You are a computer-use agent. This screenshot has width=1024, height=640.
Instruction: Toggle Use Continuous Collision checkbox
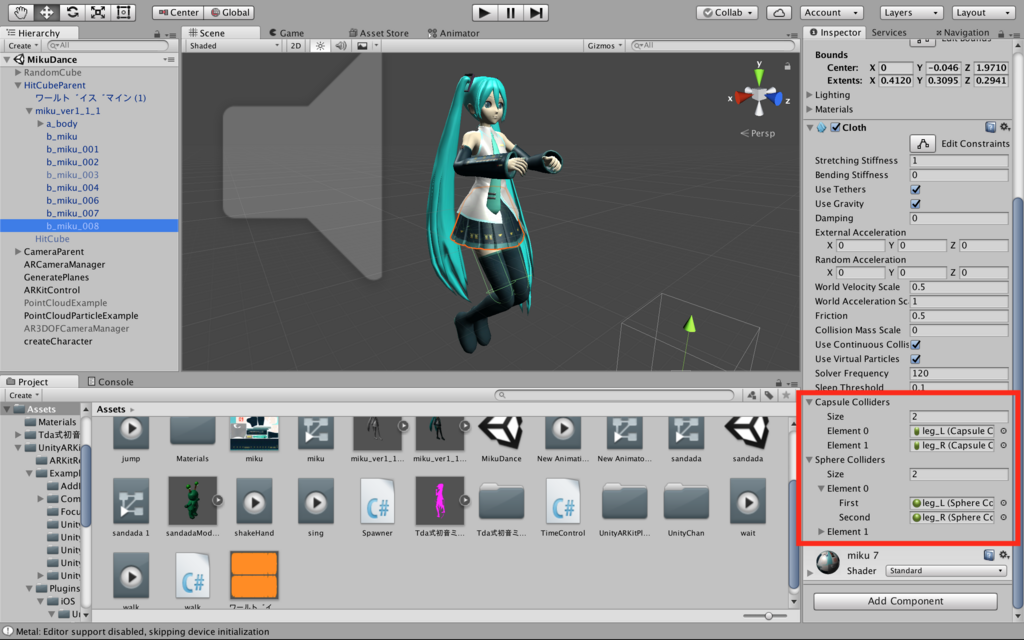tap(916, 345)
